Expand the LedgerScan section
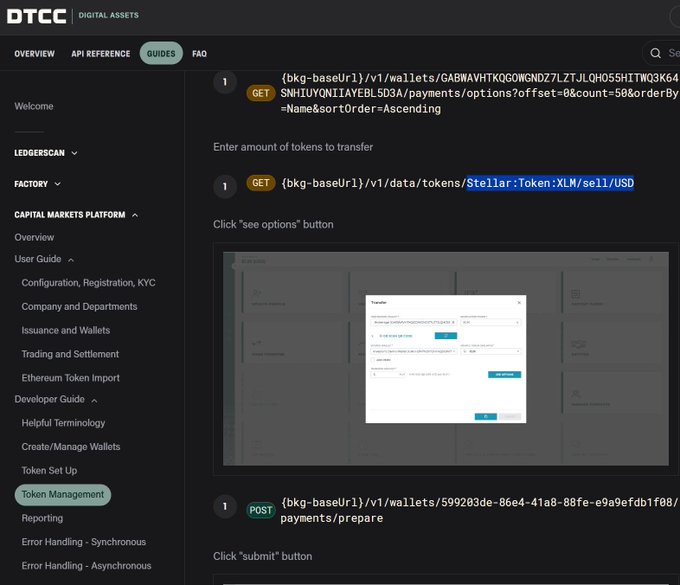680x585 pixels. point(46,153)
